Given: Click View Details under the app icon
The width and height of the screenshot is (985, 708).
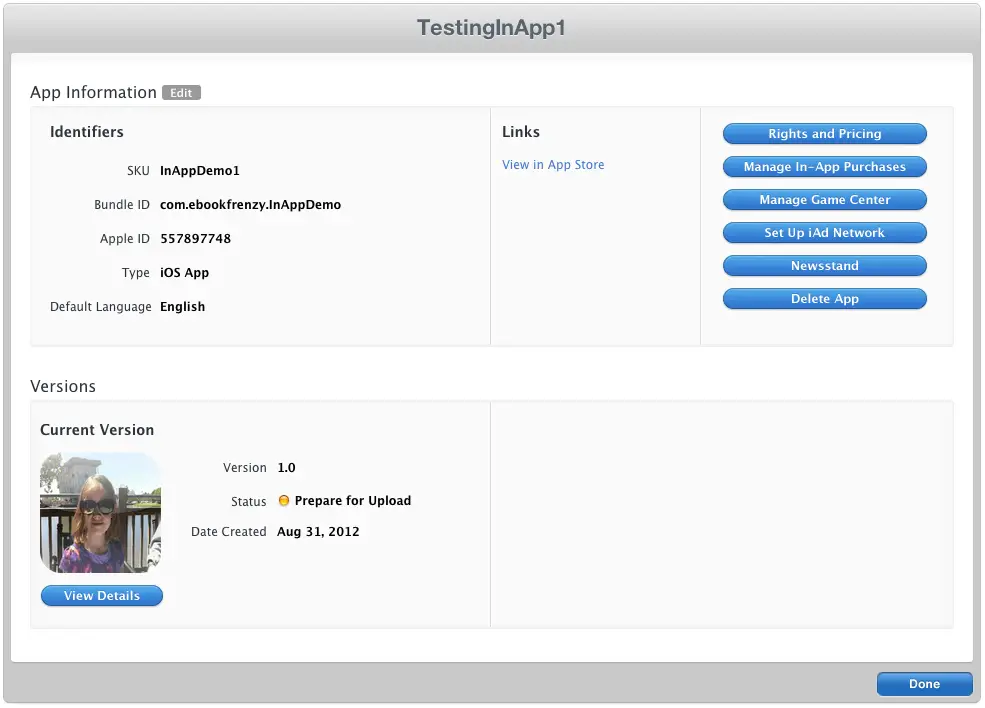Looking at the screenshot, I should pos(101,596).
